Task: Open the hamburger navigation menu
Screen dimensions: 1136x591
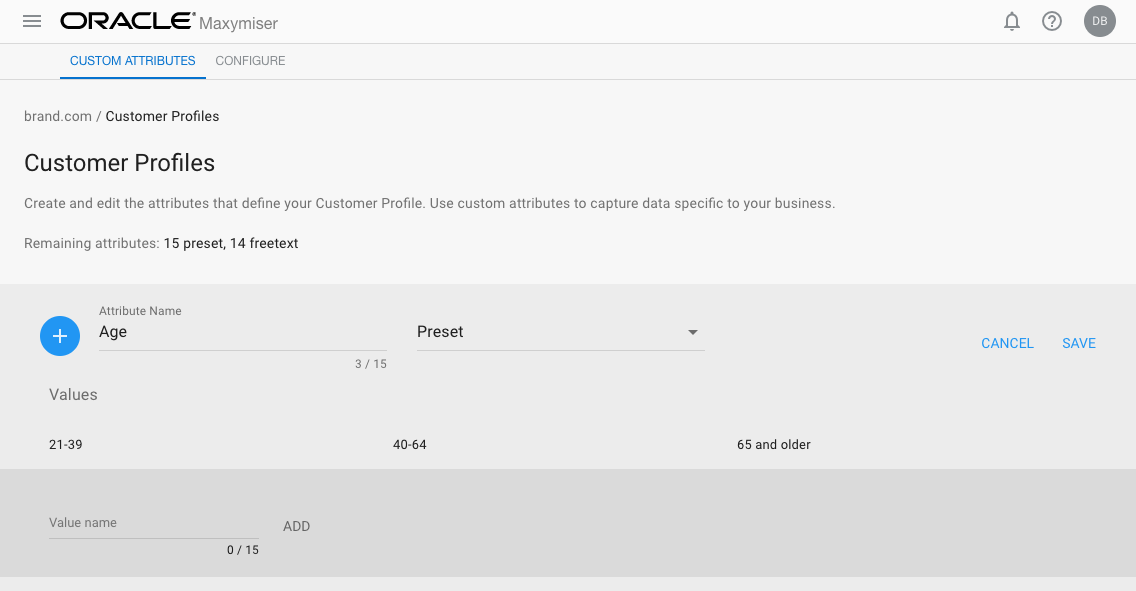Action: pos(32,21)
